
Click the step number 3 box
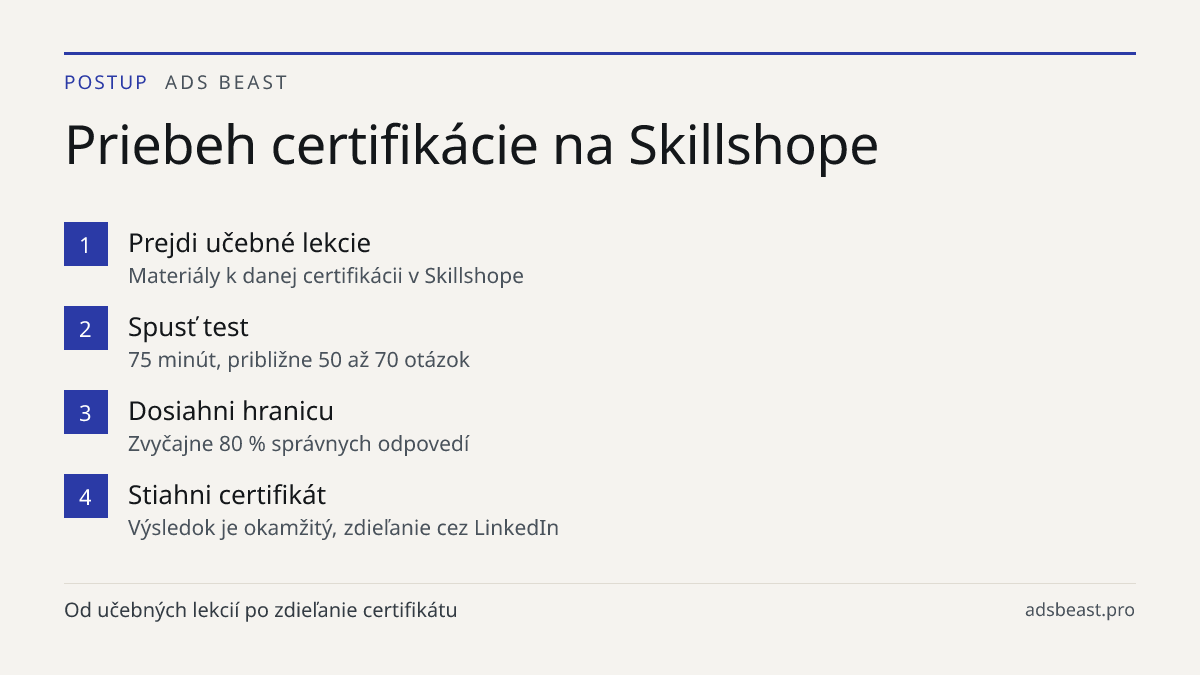(x=86, y=412)
